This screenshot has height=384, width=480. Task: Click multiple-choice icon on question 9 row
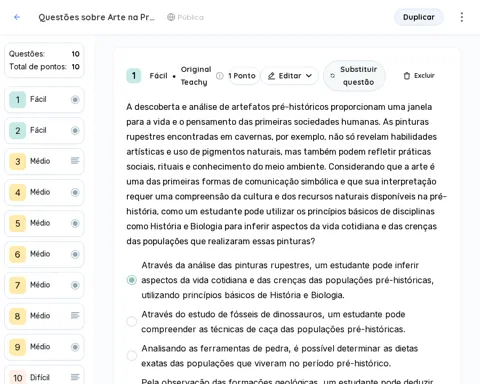click(x=75, y=347)
